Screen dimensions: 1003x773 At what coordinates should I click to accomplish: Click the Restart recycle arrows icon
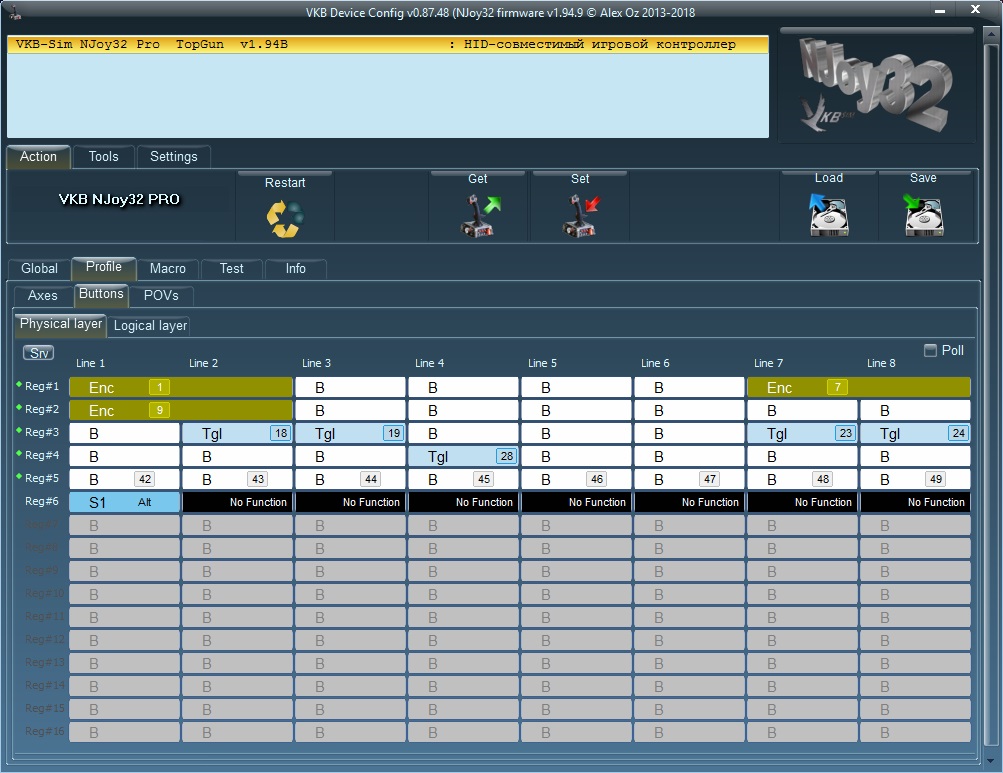point(285,218)
